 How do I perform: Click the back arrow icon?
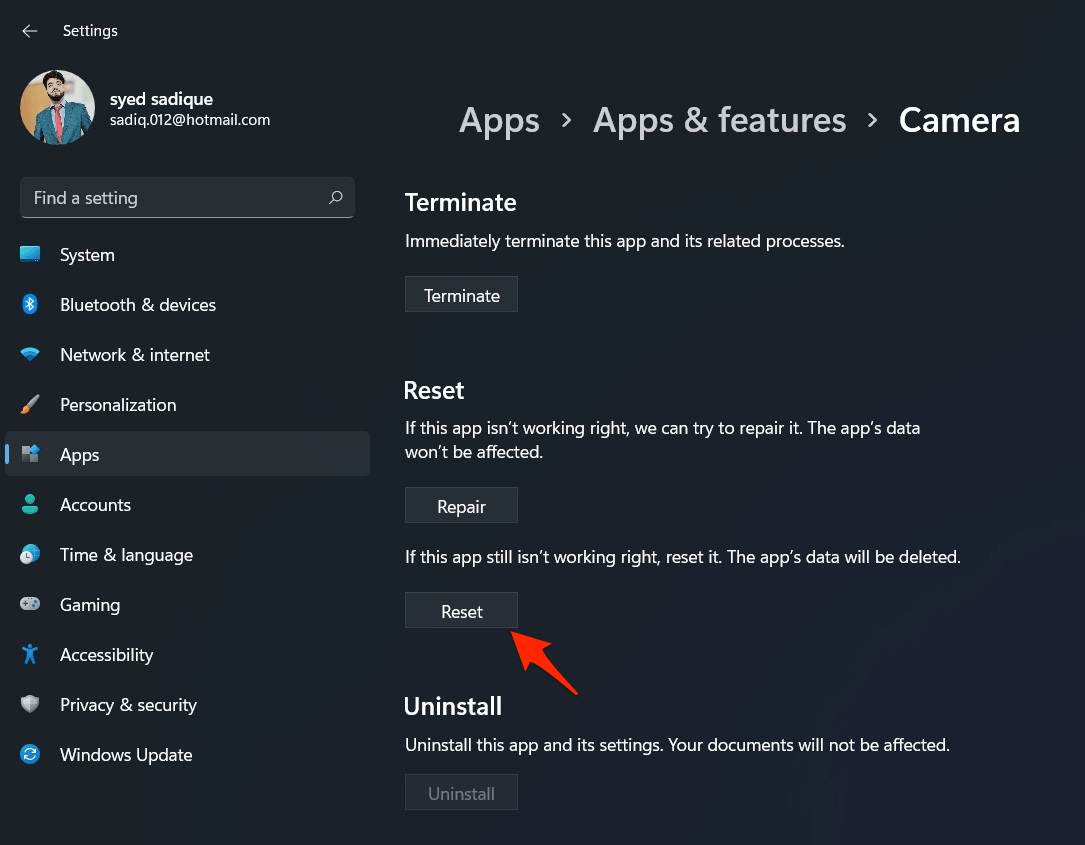pyautogui.click(x=30, y=31)
